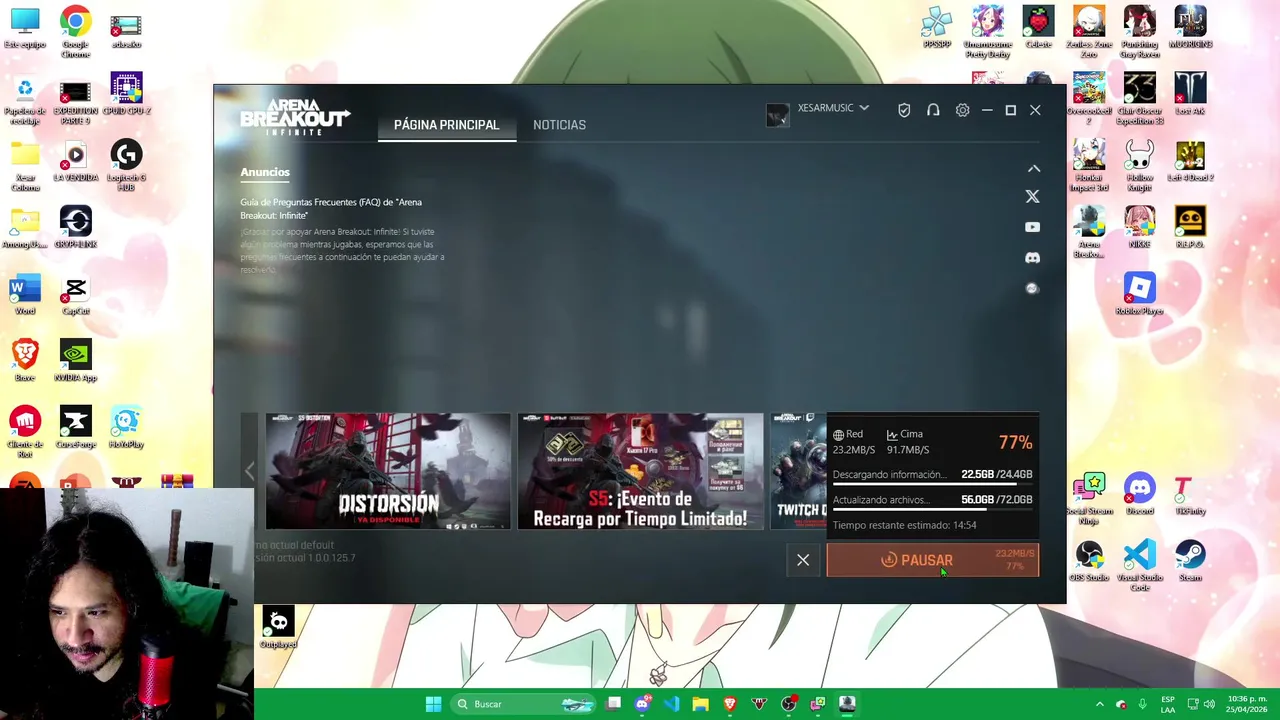Image resolution: width=1280 pixels, height=720 pixels.
Task: Collapse the social sidebar with up chevron
Action: point(1034,169)
